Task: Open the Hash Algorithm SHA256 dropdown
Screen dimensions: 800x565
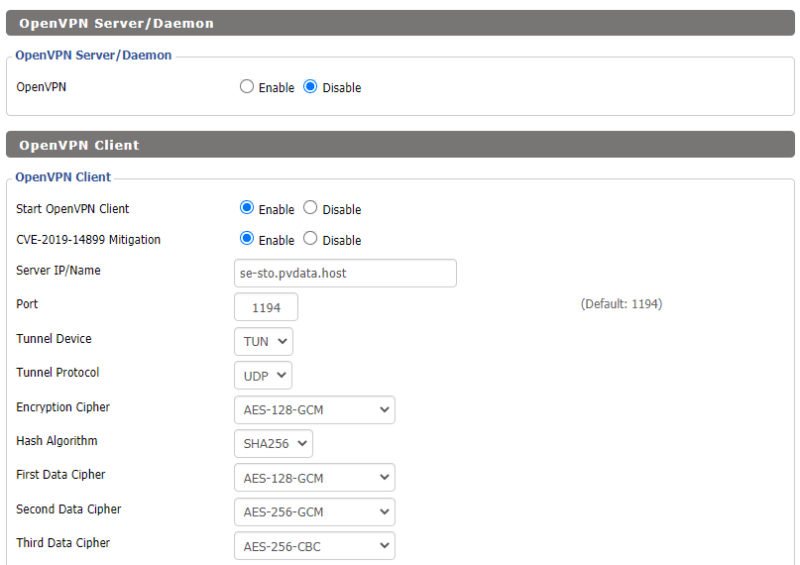Action: 274,443
